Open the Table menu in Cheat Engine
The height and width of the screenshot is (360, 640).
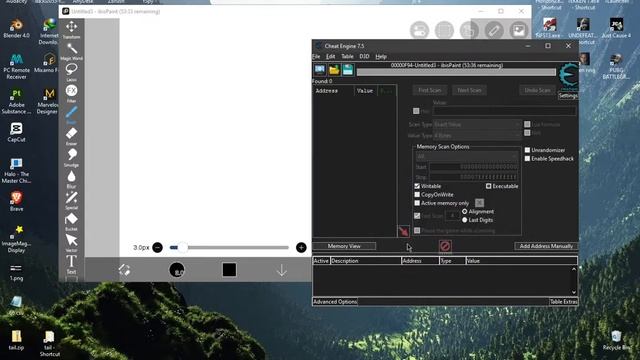(x=347, y=56)
